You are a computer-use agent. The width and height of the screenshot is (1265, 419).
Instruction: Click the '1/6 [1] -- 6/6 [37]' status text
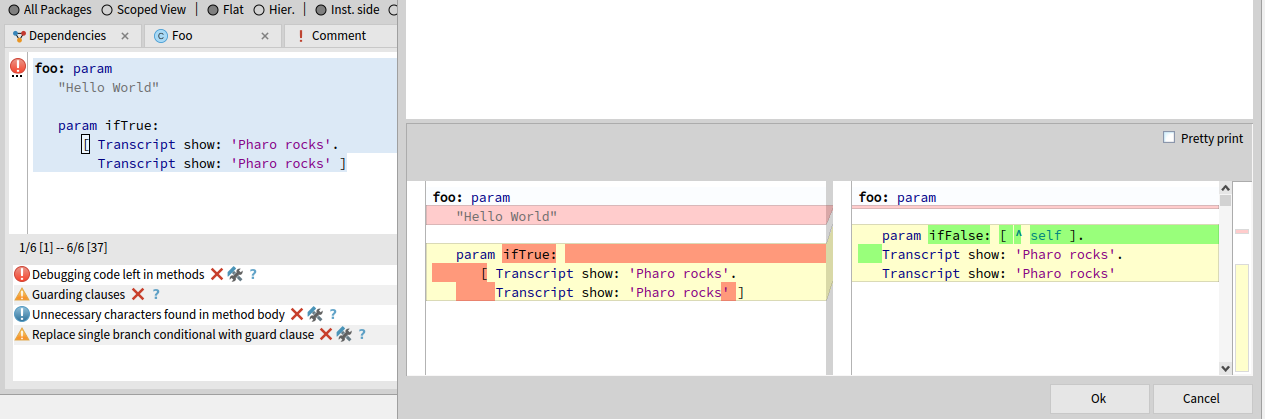click(x=63, y=247)
